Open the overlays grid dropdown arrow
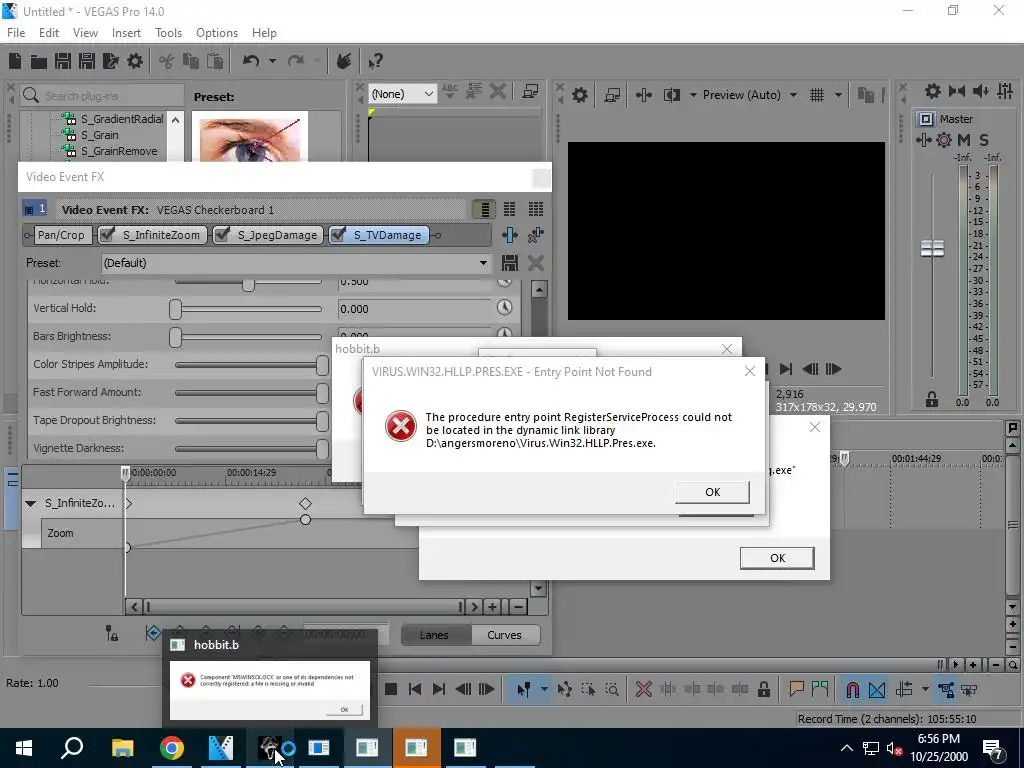Screen dimensions: 1024x768 pyautogui.click(x=838, y=95)
